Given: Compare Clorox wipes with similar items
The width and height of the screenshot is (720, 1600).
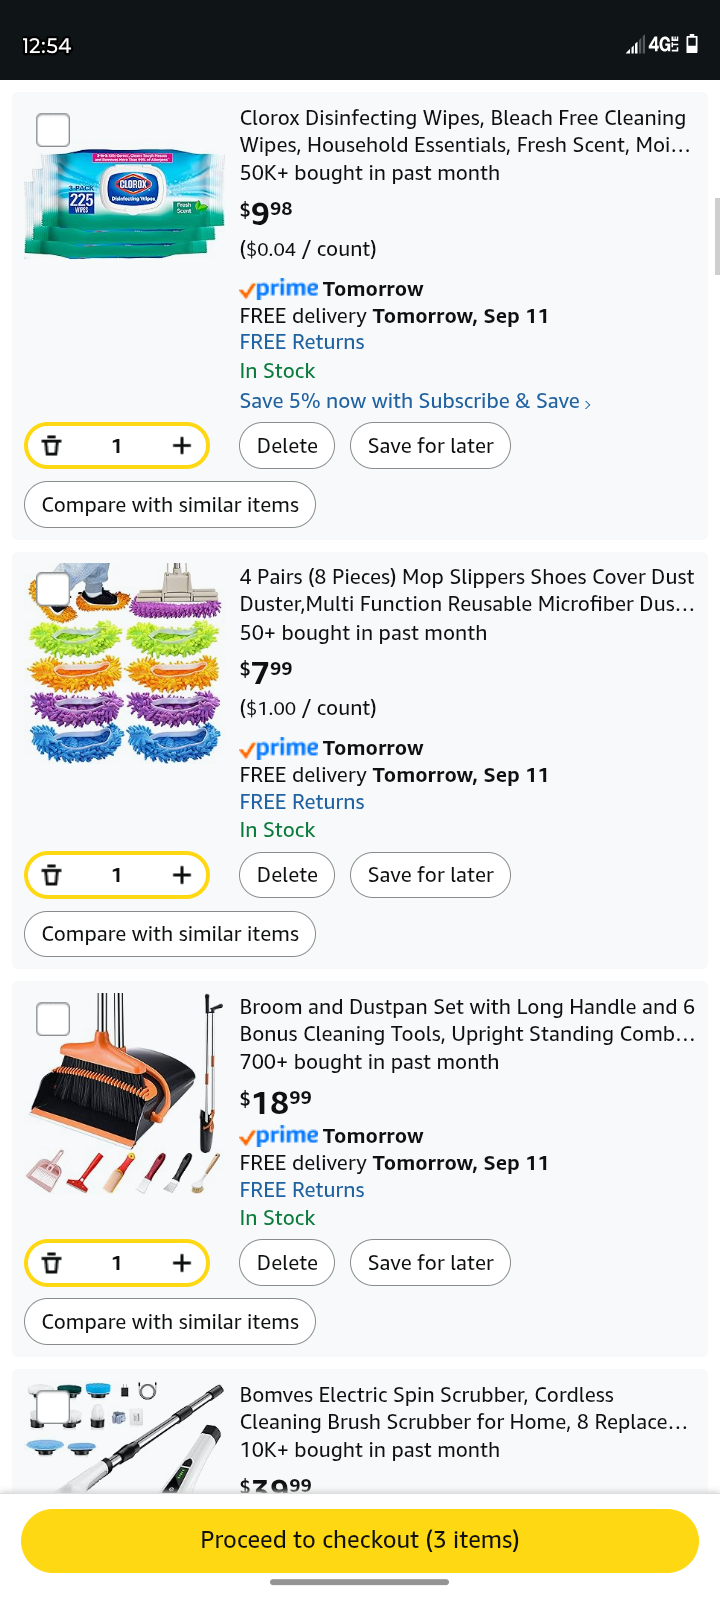Looking at the screenshot, I should click(170, 505).
